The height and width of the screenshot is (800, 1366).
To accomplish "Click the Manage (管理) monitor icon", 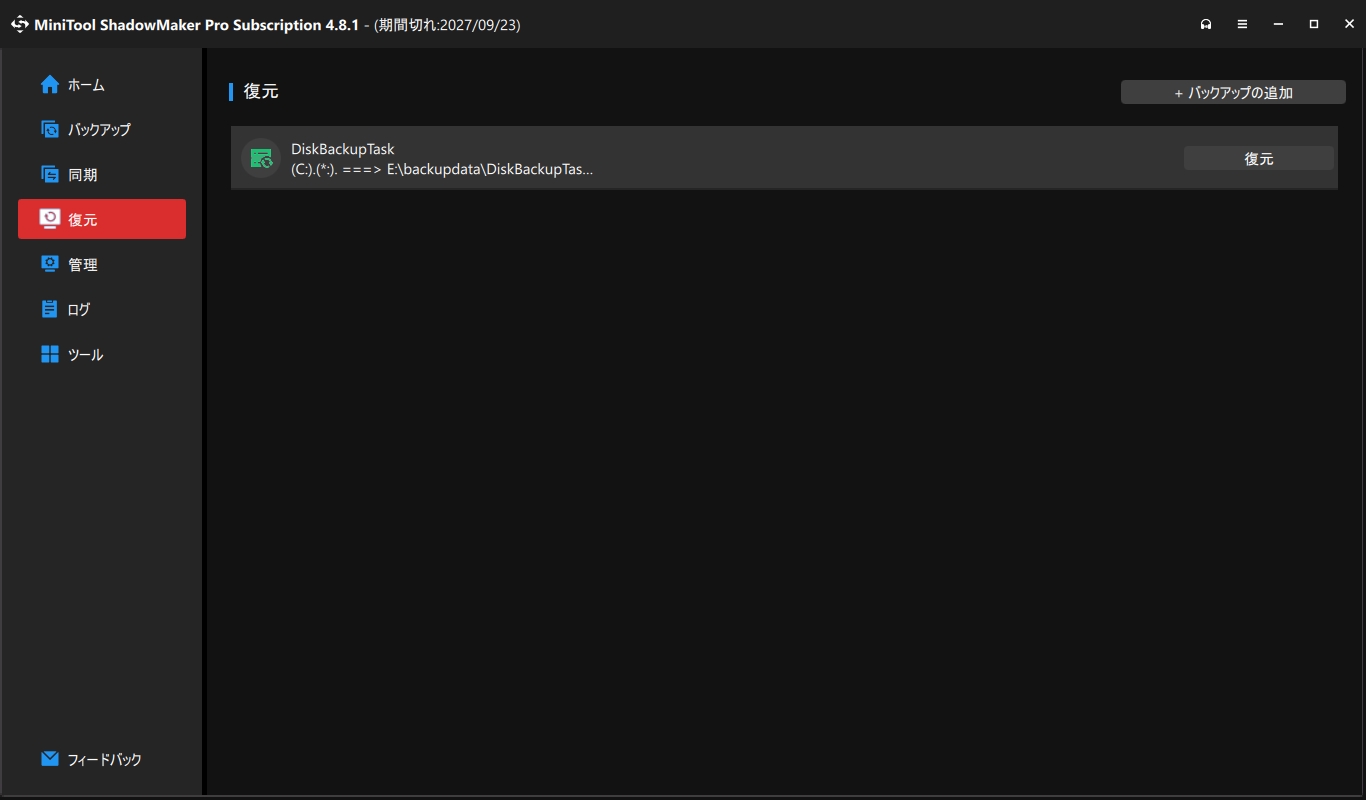I will [x=50, y=264].
